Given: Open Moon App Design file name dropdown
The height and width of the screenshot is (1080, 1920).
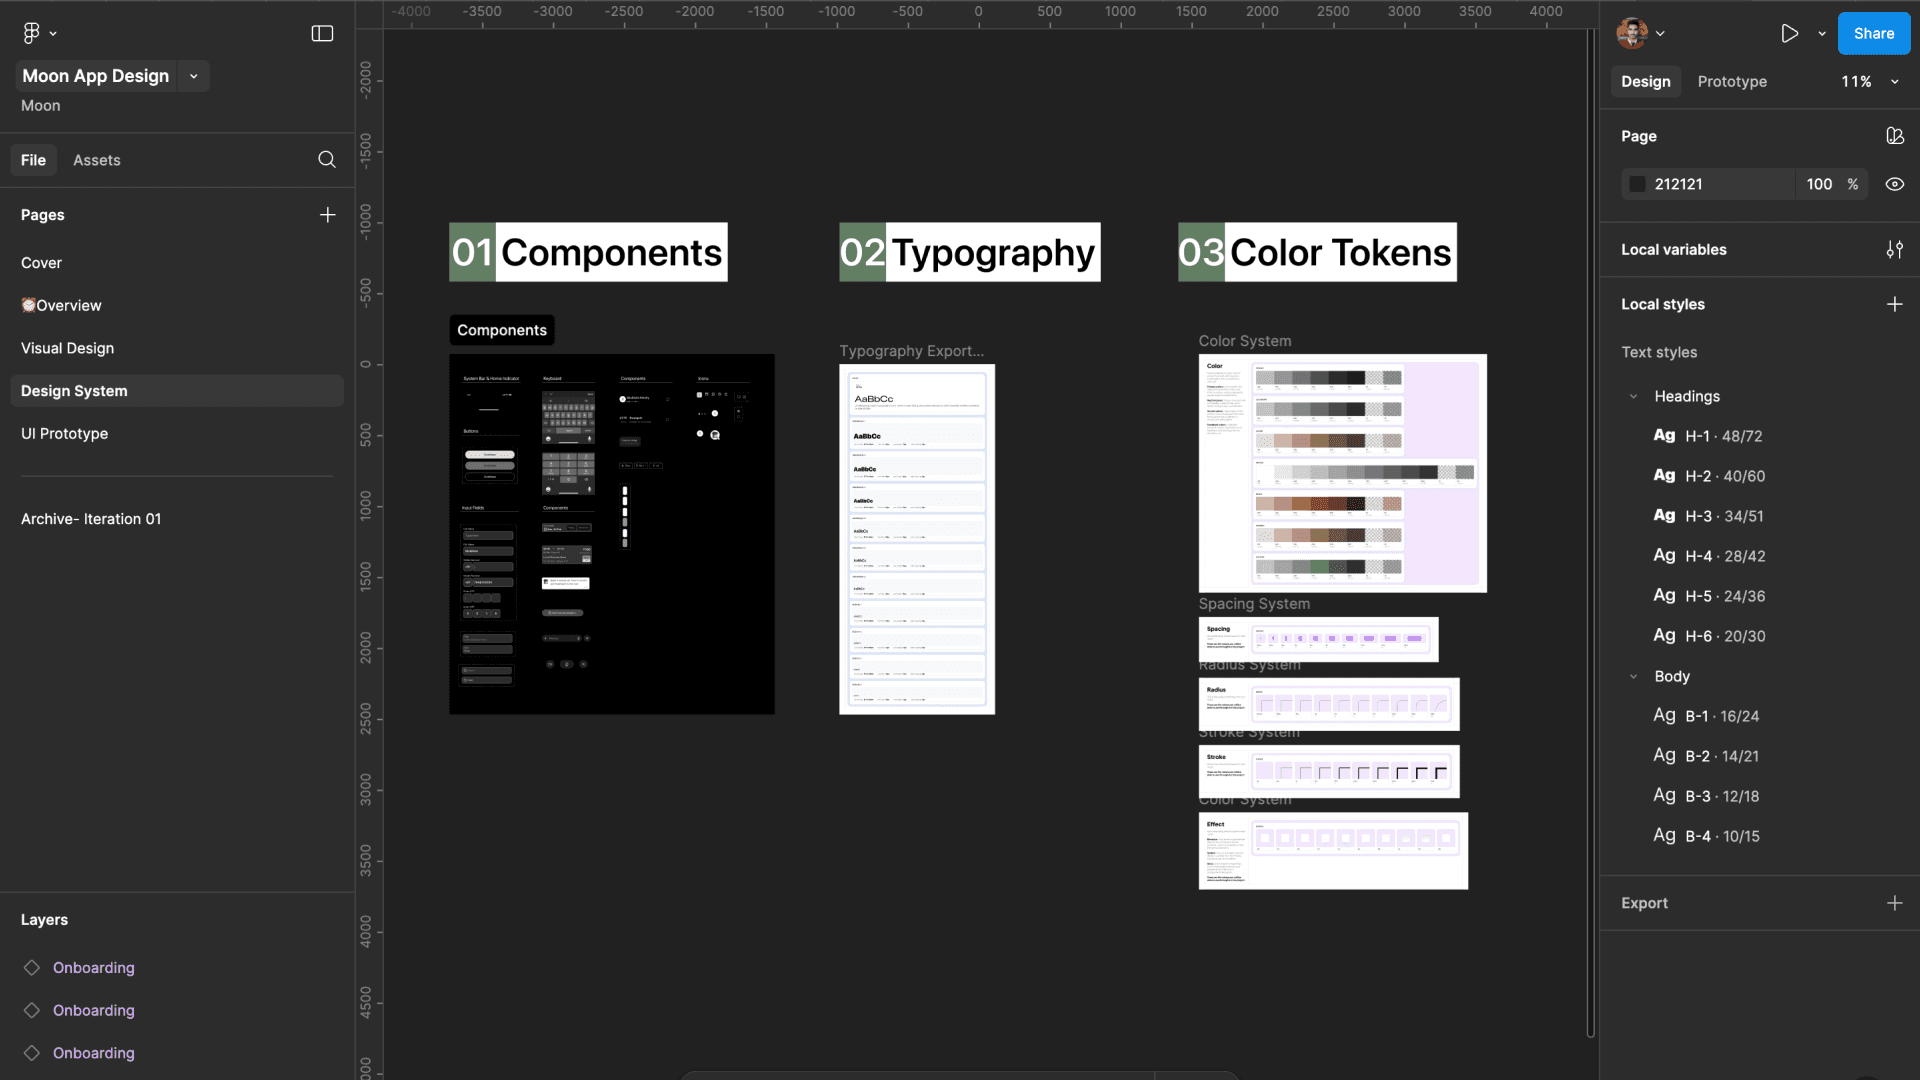Looking at the screenshot, I should (x=193, y=76).
